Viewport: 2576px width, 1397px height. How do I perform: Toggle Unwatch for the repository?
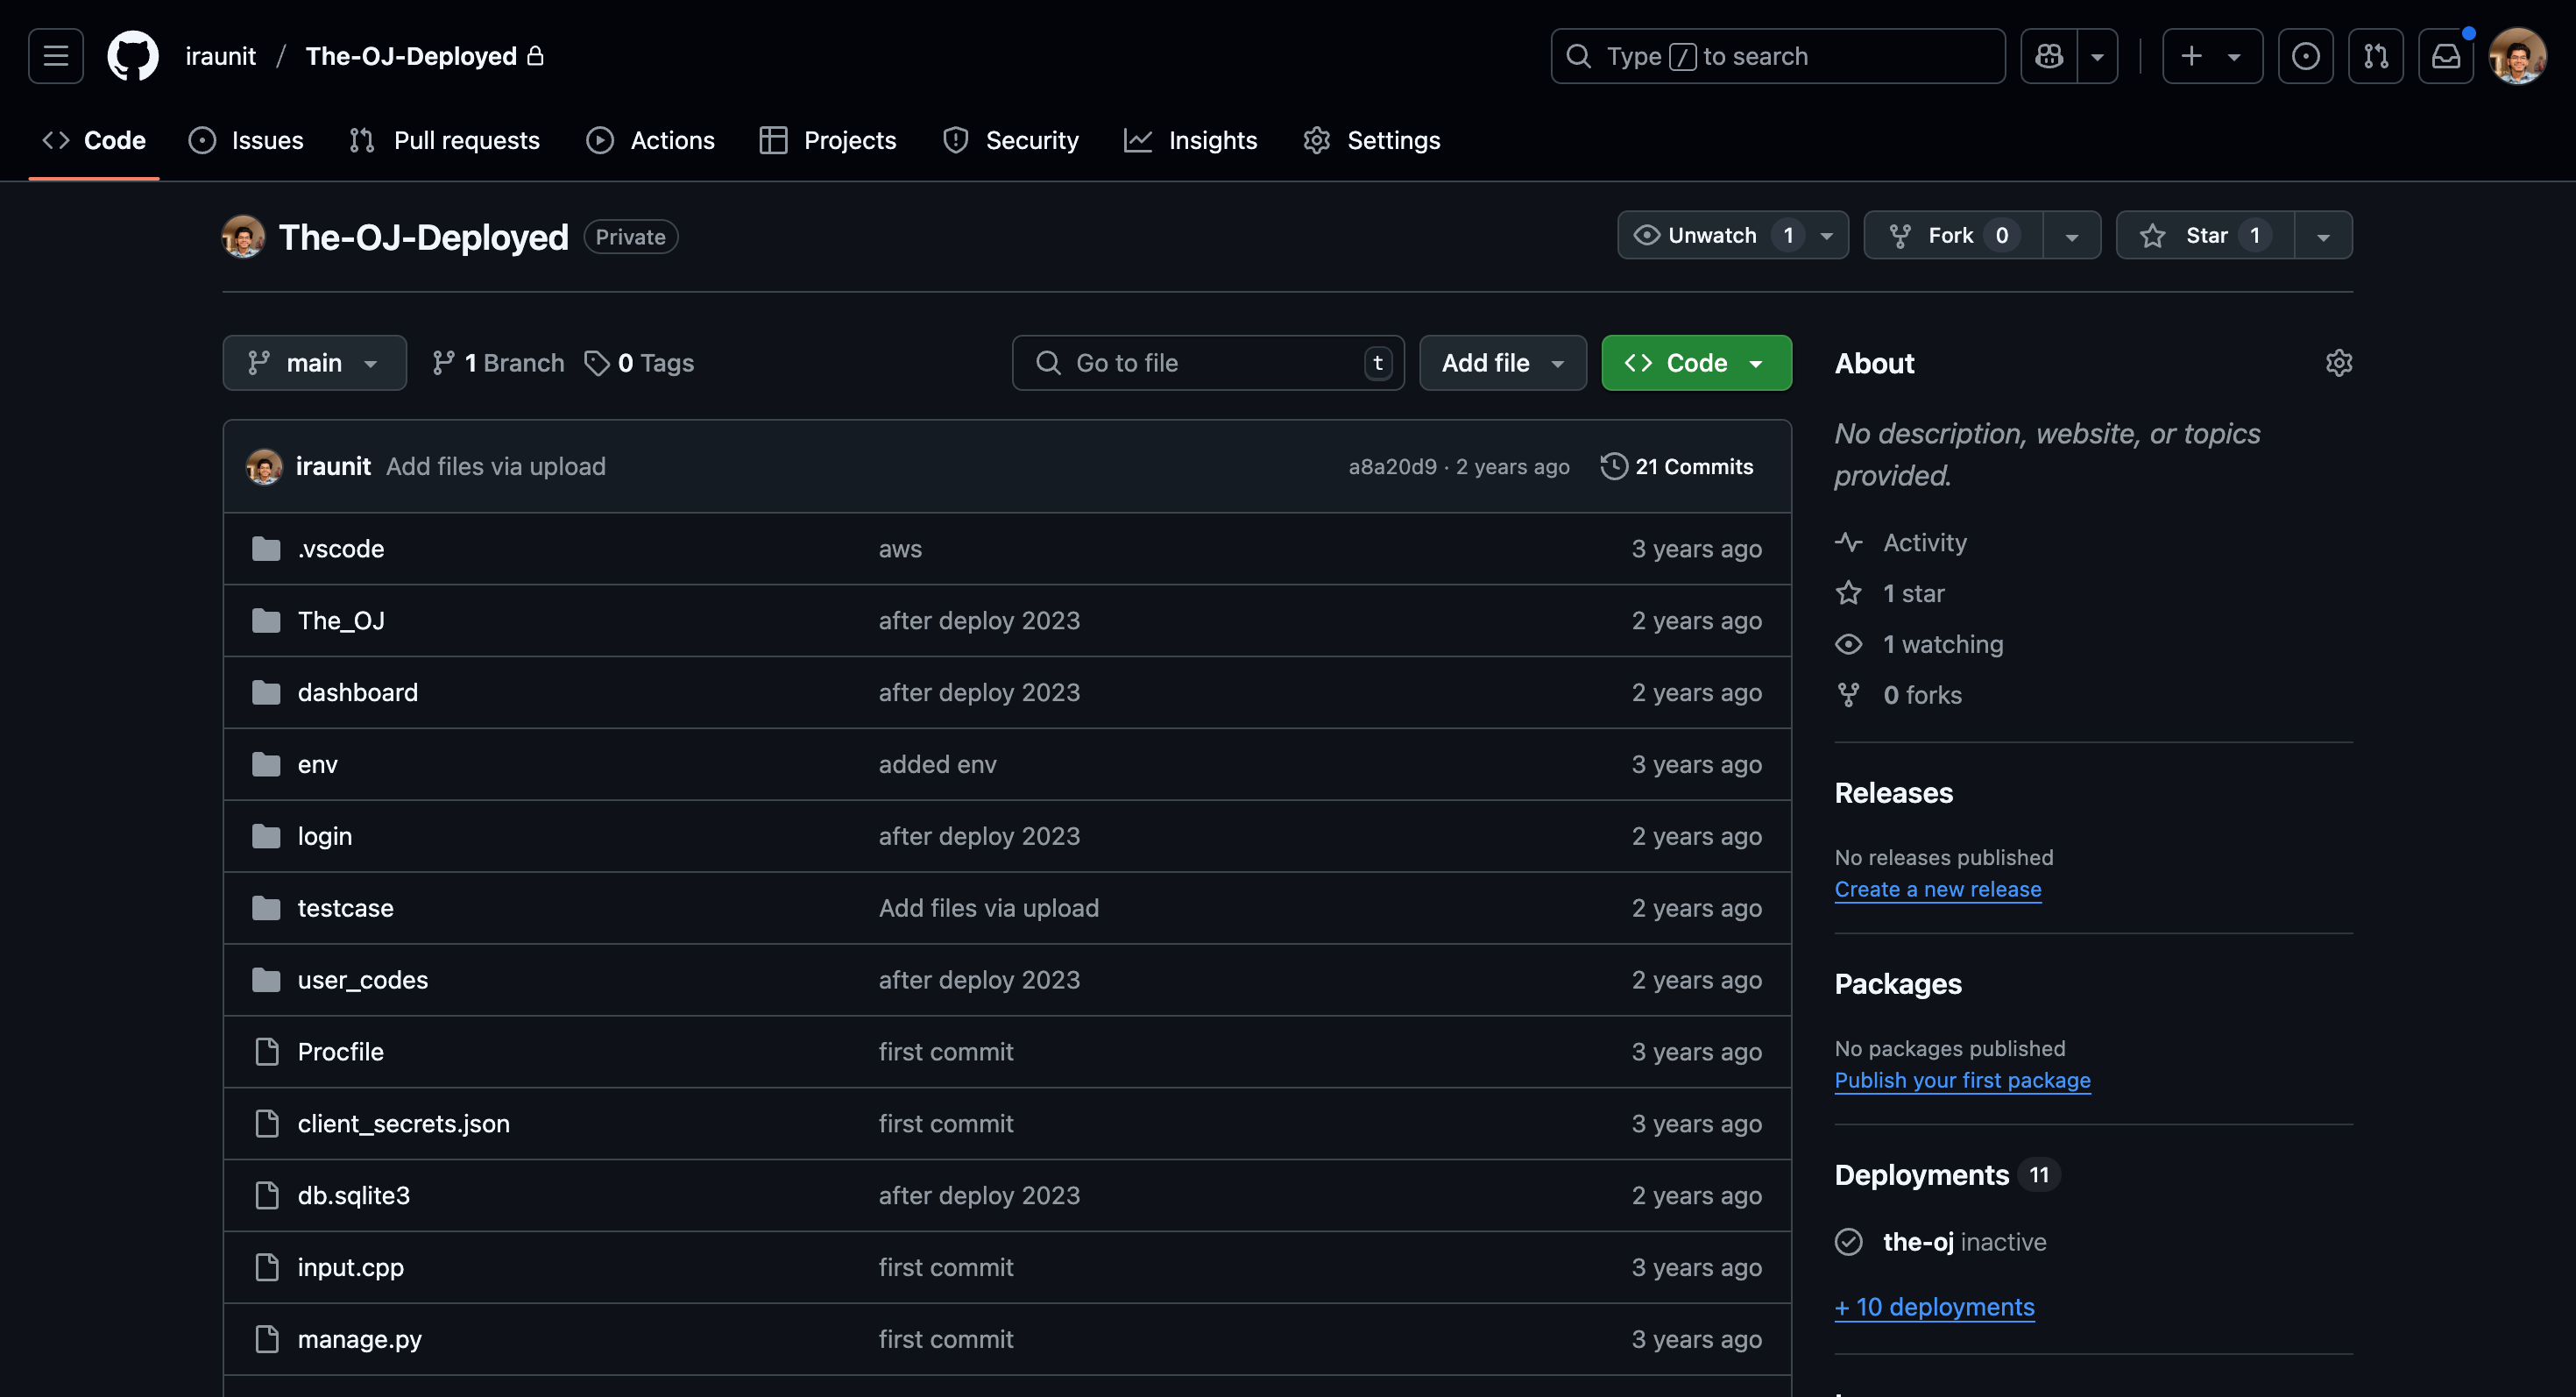coord(1712,236)
